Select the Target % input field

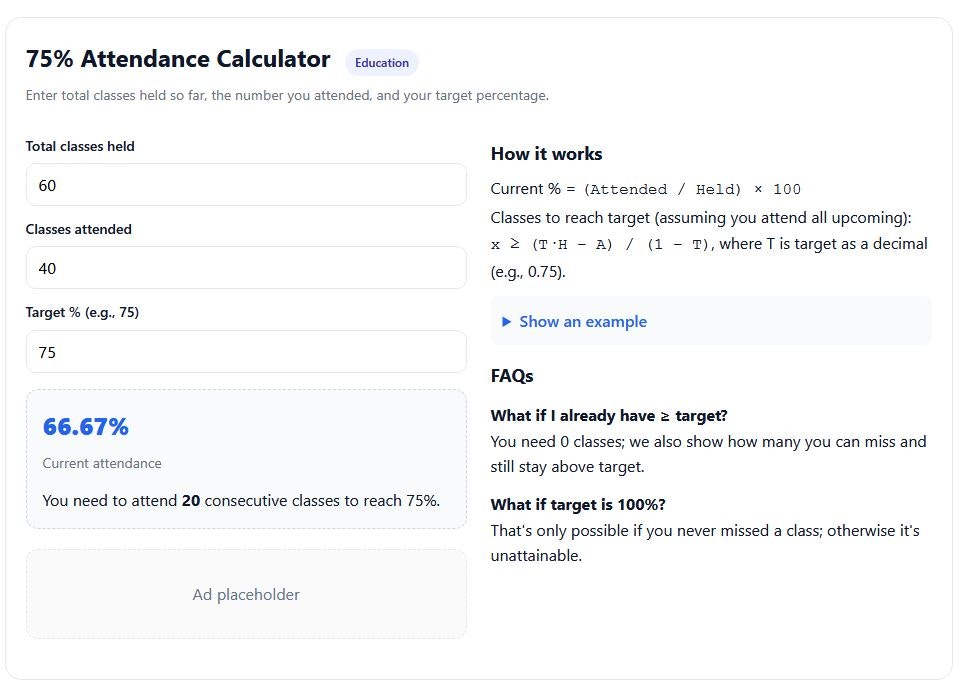[245, 351]
